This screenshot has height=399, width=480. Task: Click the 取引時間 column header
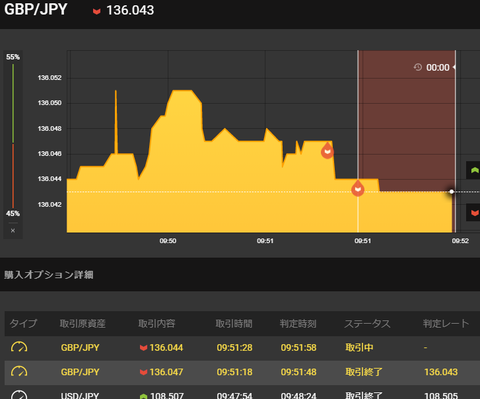(234, 323)
